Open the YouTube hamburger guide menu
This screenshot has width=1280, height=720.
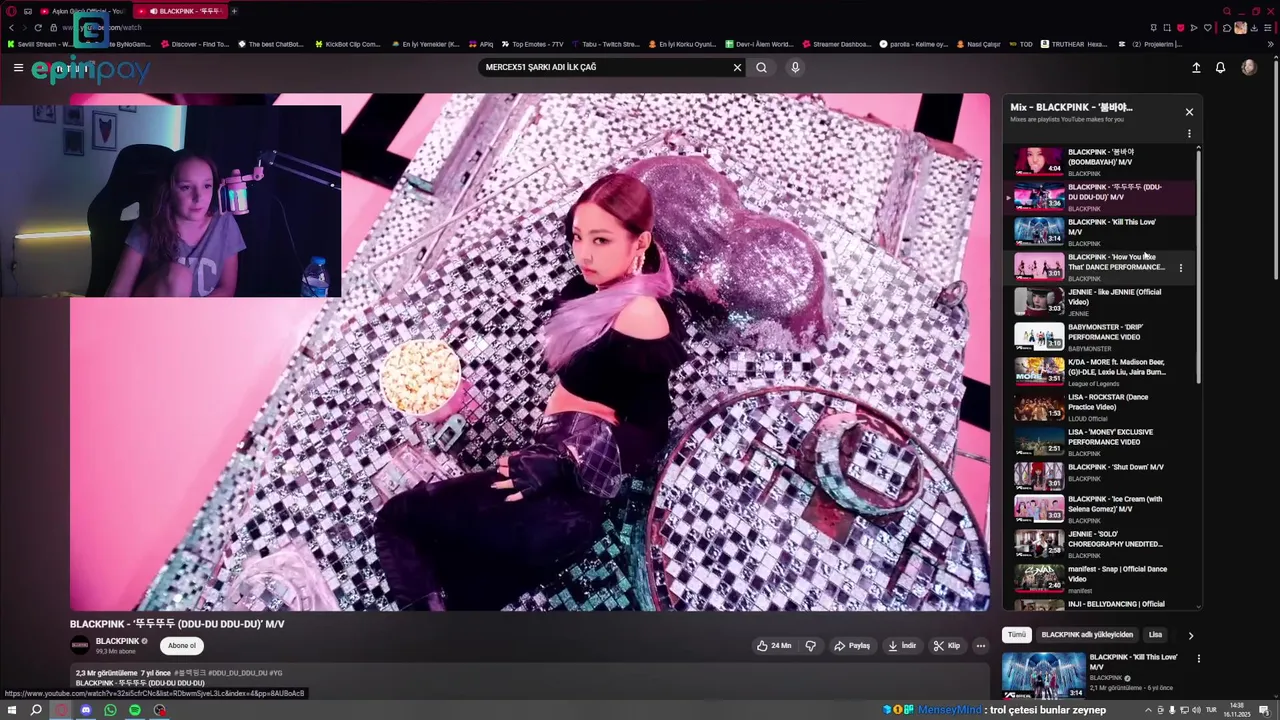pos(18,68)
